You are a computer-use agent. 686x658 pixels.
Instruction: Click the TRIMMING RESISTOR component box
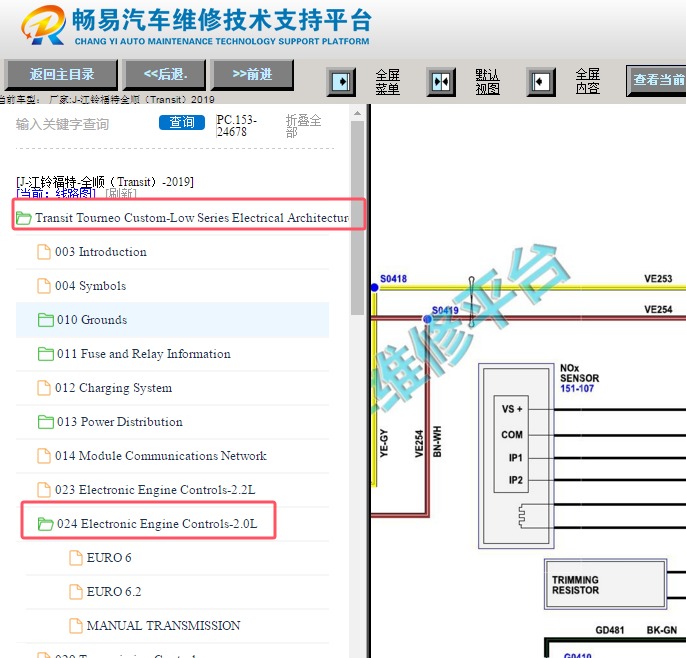tap(606, 584)
